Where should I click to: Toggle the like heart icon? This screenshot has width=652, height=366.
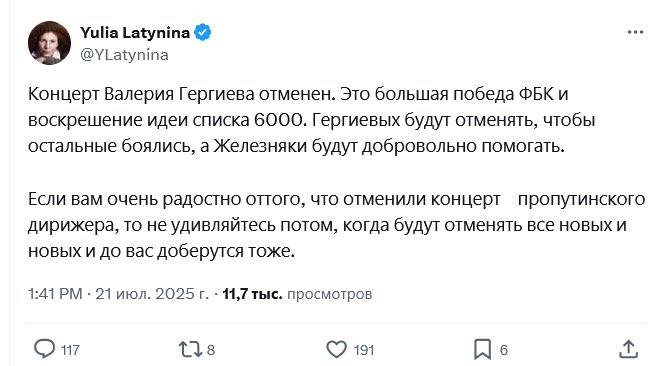[336, 349]
